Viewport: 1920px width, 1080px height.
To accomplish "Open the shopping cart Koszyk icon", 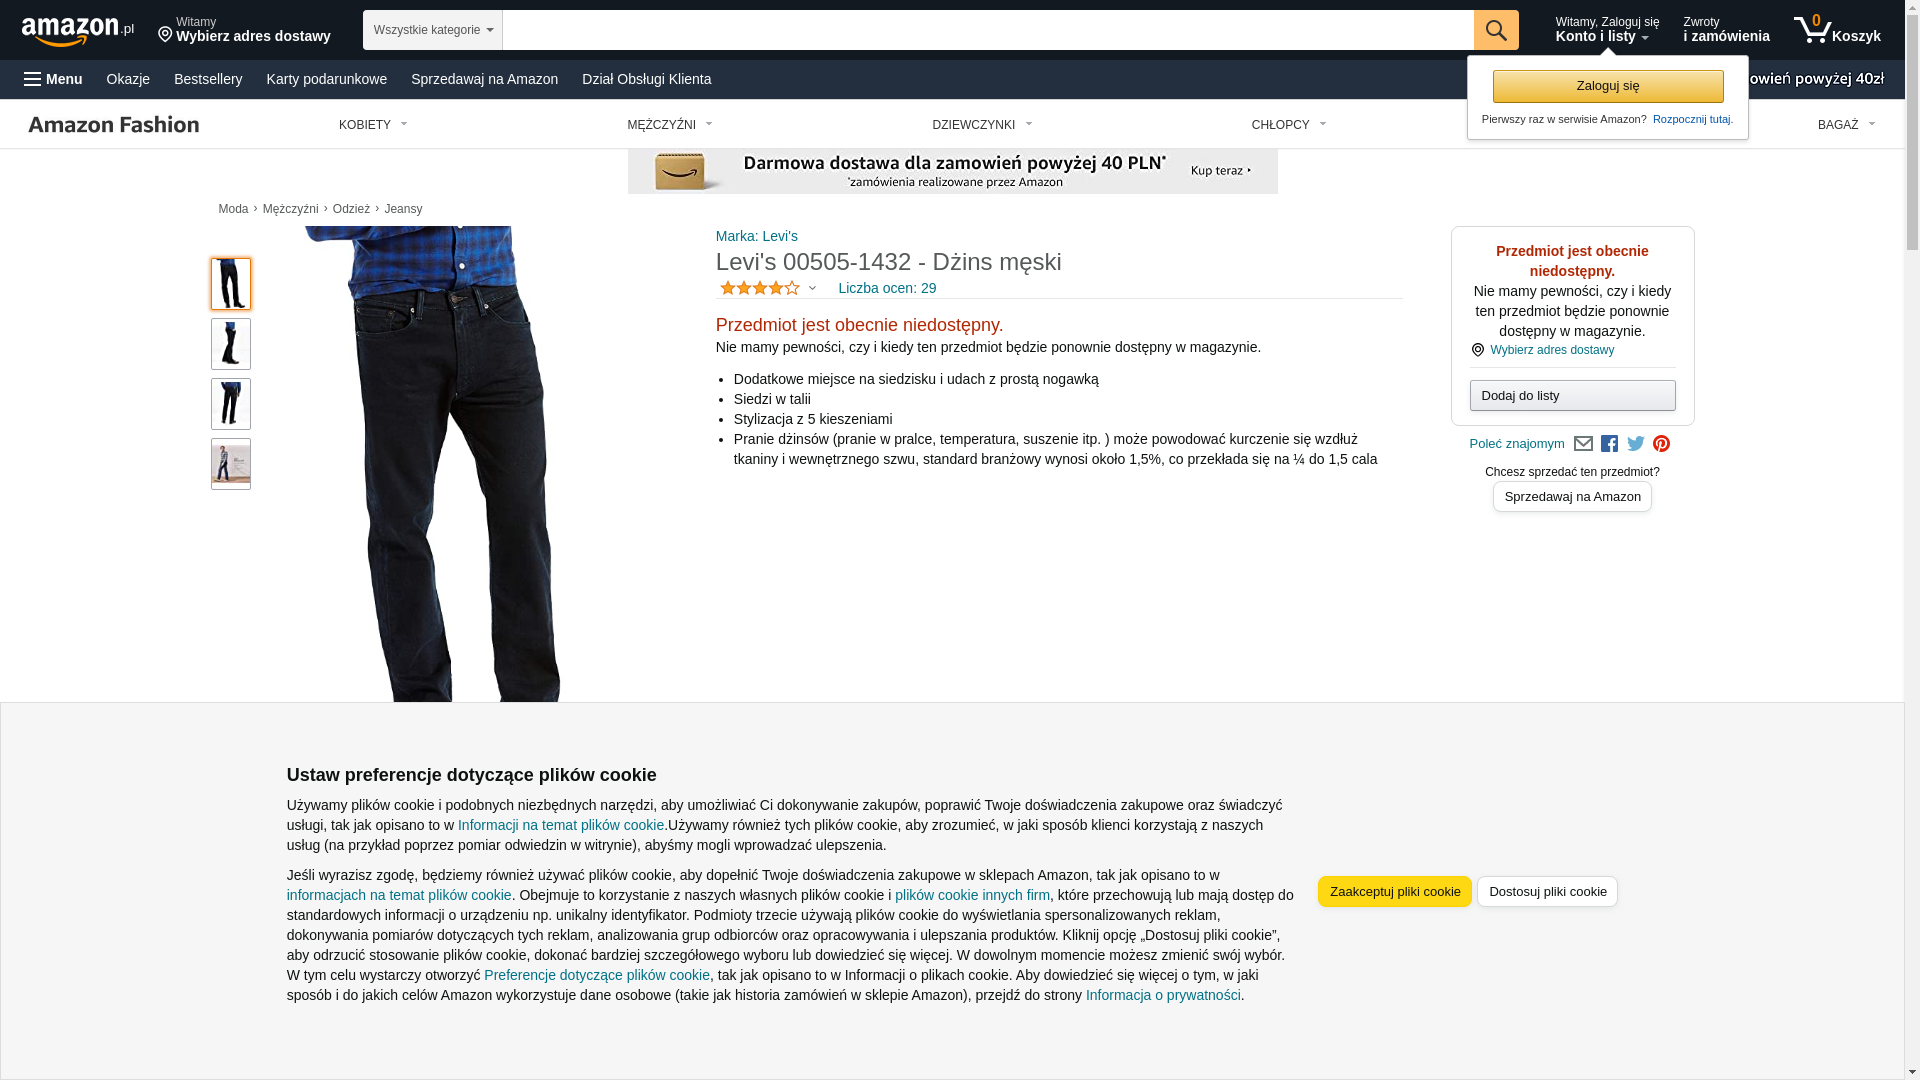I will [x=1837, y=30].
